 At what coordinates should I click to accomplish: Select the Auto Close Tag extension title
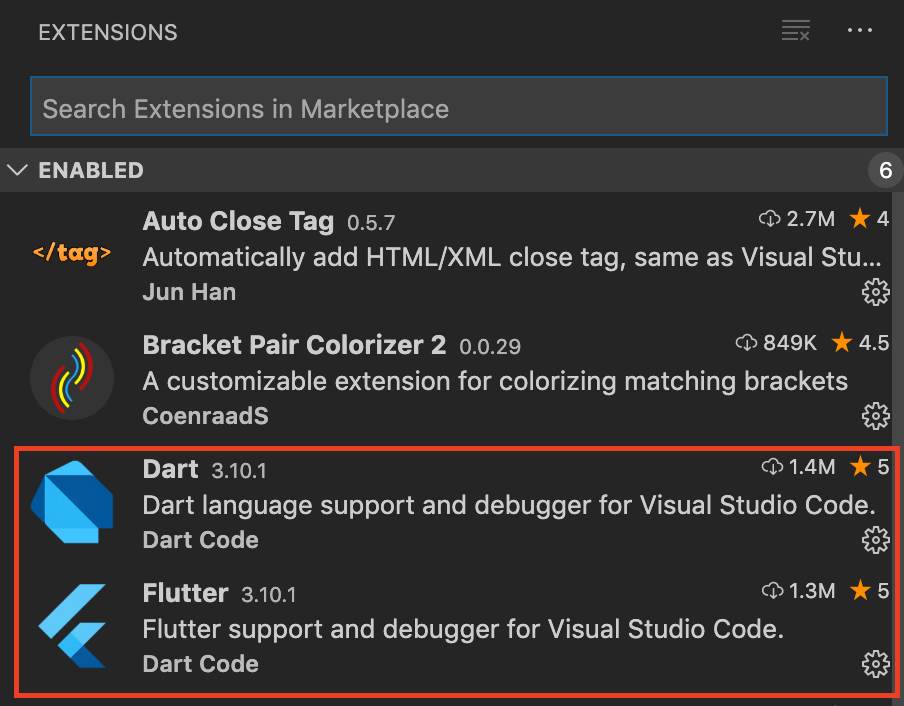tap(239, 220)
